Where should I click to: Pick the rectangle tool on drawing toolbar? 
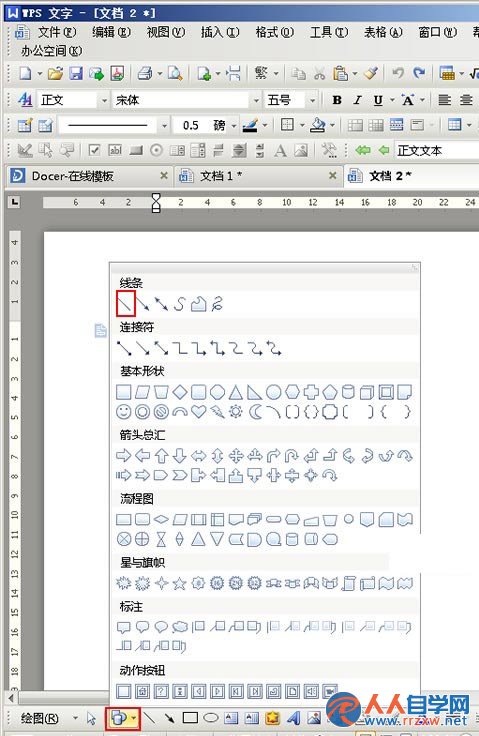190,718
